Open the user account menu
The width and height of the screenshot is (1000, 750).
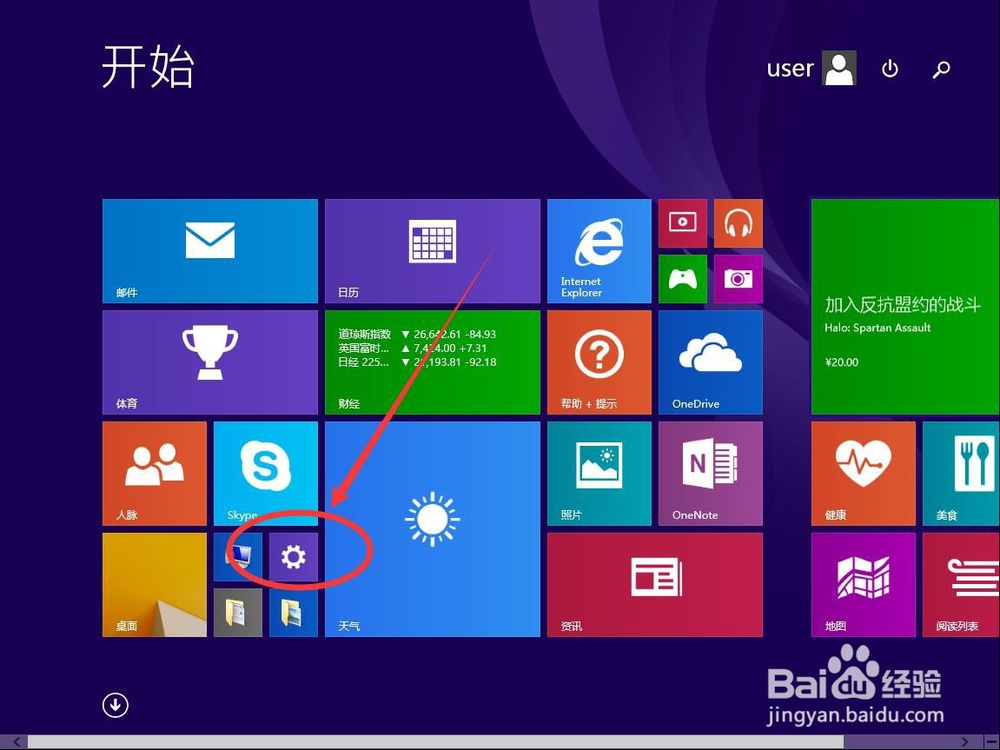(811, 68)
